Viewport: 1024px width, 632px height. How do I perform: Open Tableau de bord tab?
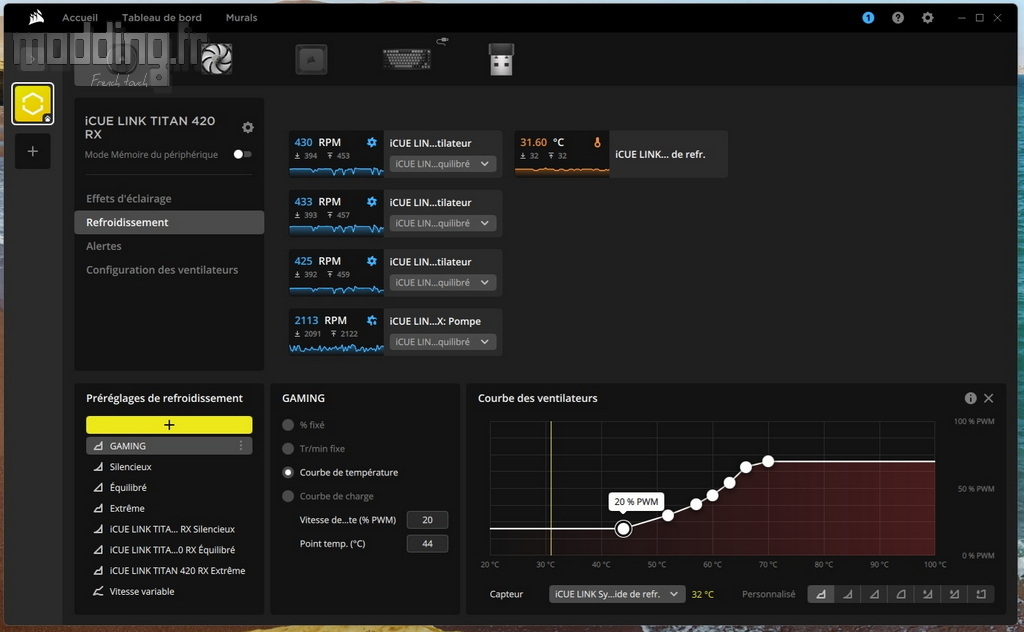tap(161, 18)
